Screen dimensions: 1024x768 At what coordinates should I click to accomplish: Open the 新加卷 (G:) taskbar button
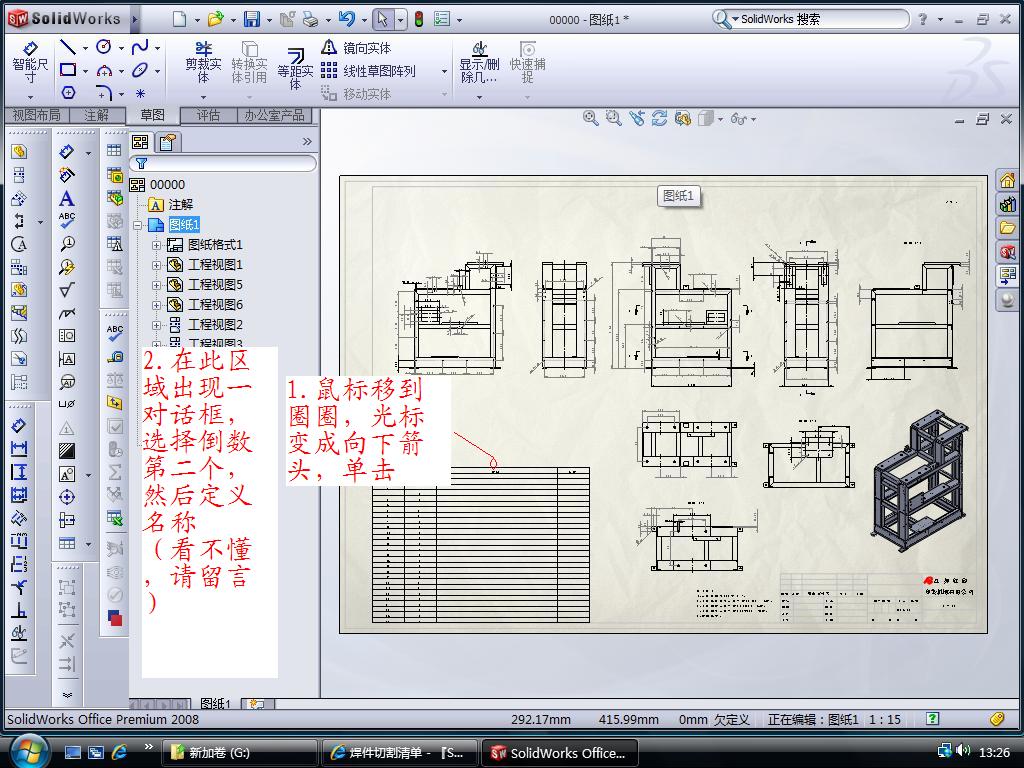(x=240, y=752)
